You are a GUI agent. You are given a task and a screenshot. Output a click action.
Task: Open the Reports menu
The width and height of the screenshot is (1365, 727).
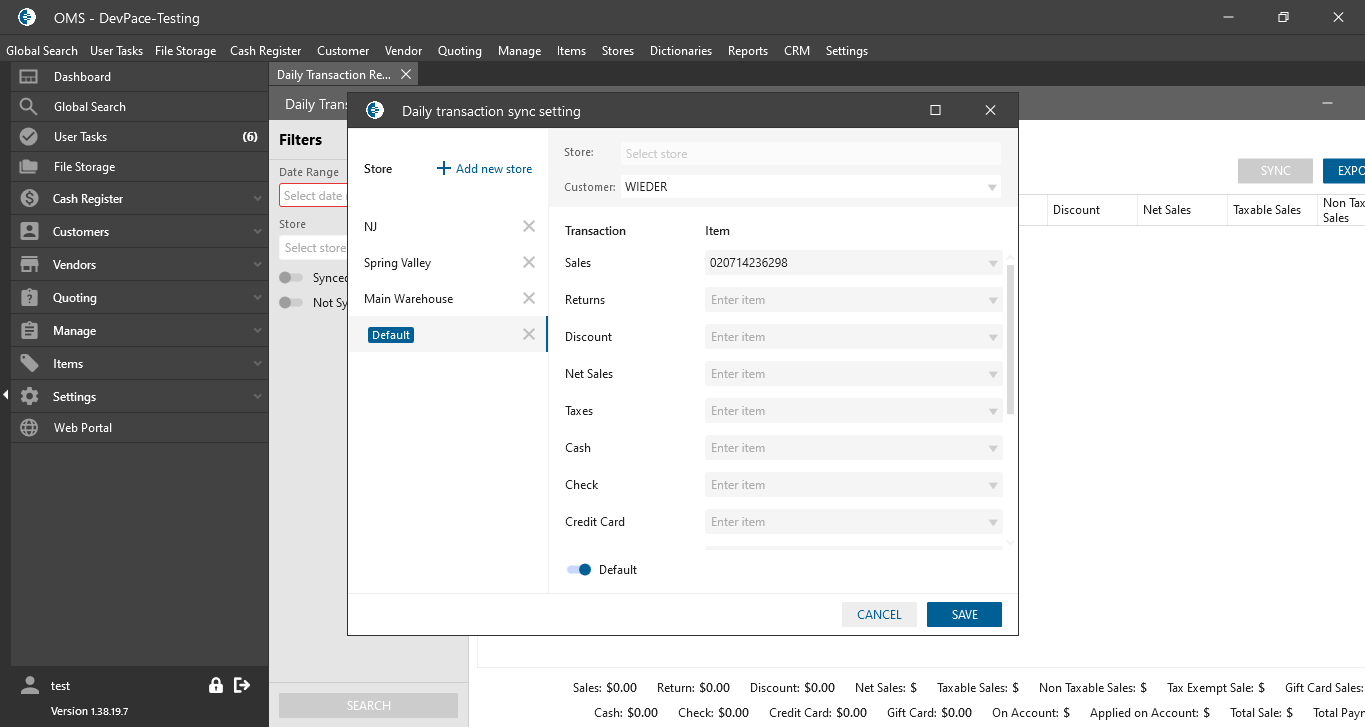click(747, 51)
